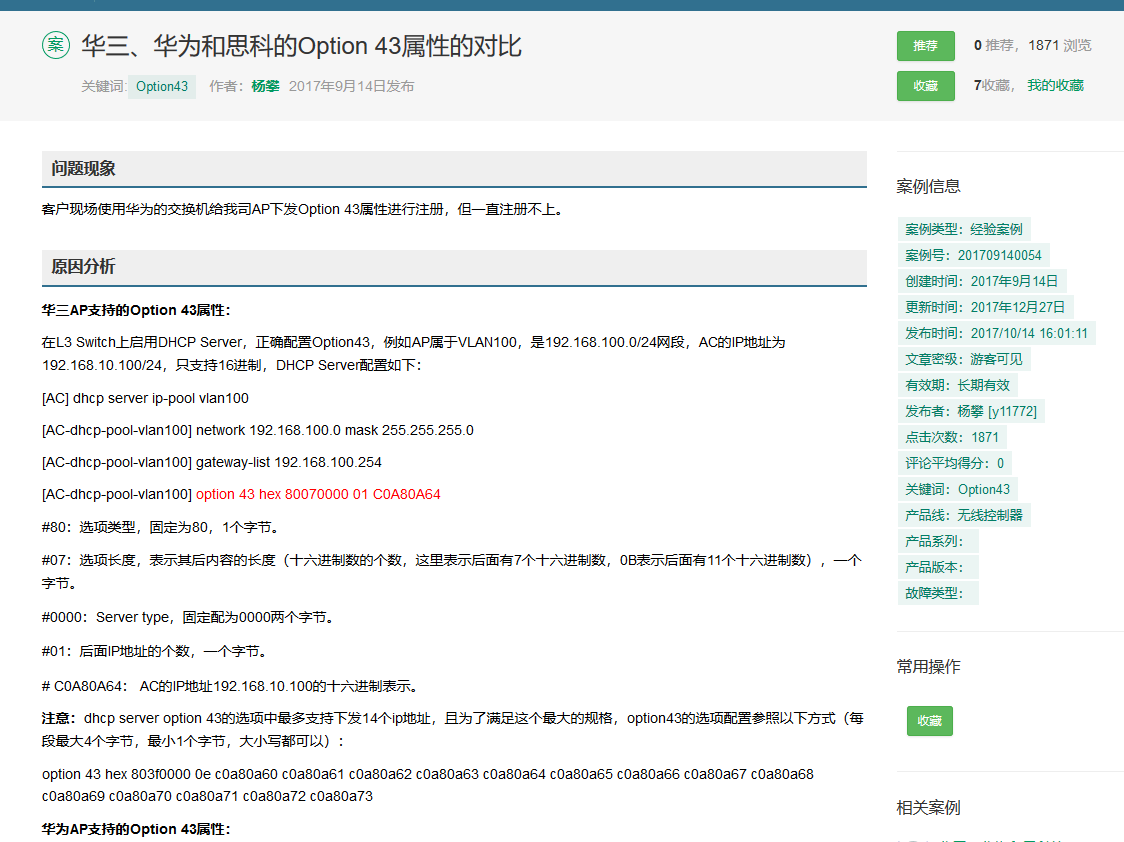
Task: Click the 0 推荐, 1871 浏览 counter text
Action: click(x=1032, y=45)
